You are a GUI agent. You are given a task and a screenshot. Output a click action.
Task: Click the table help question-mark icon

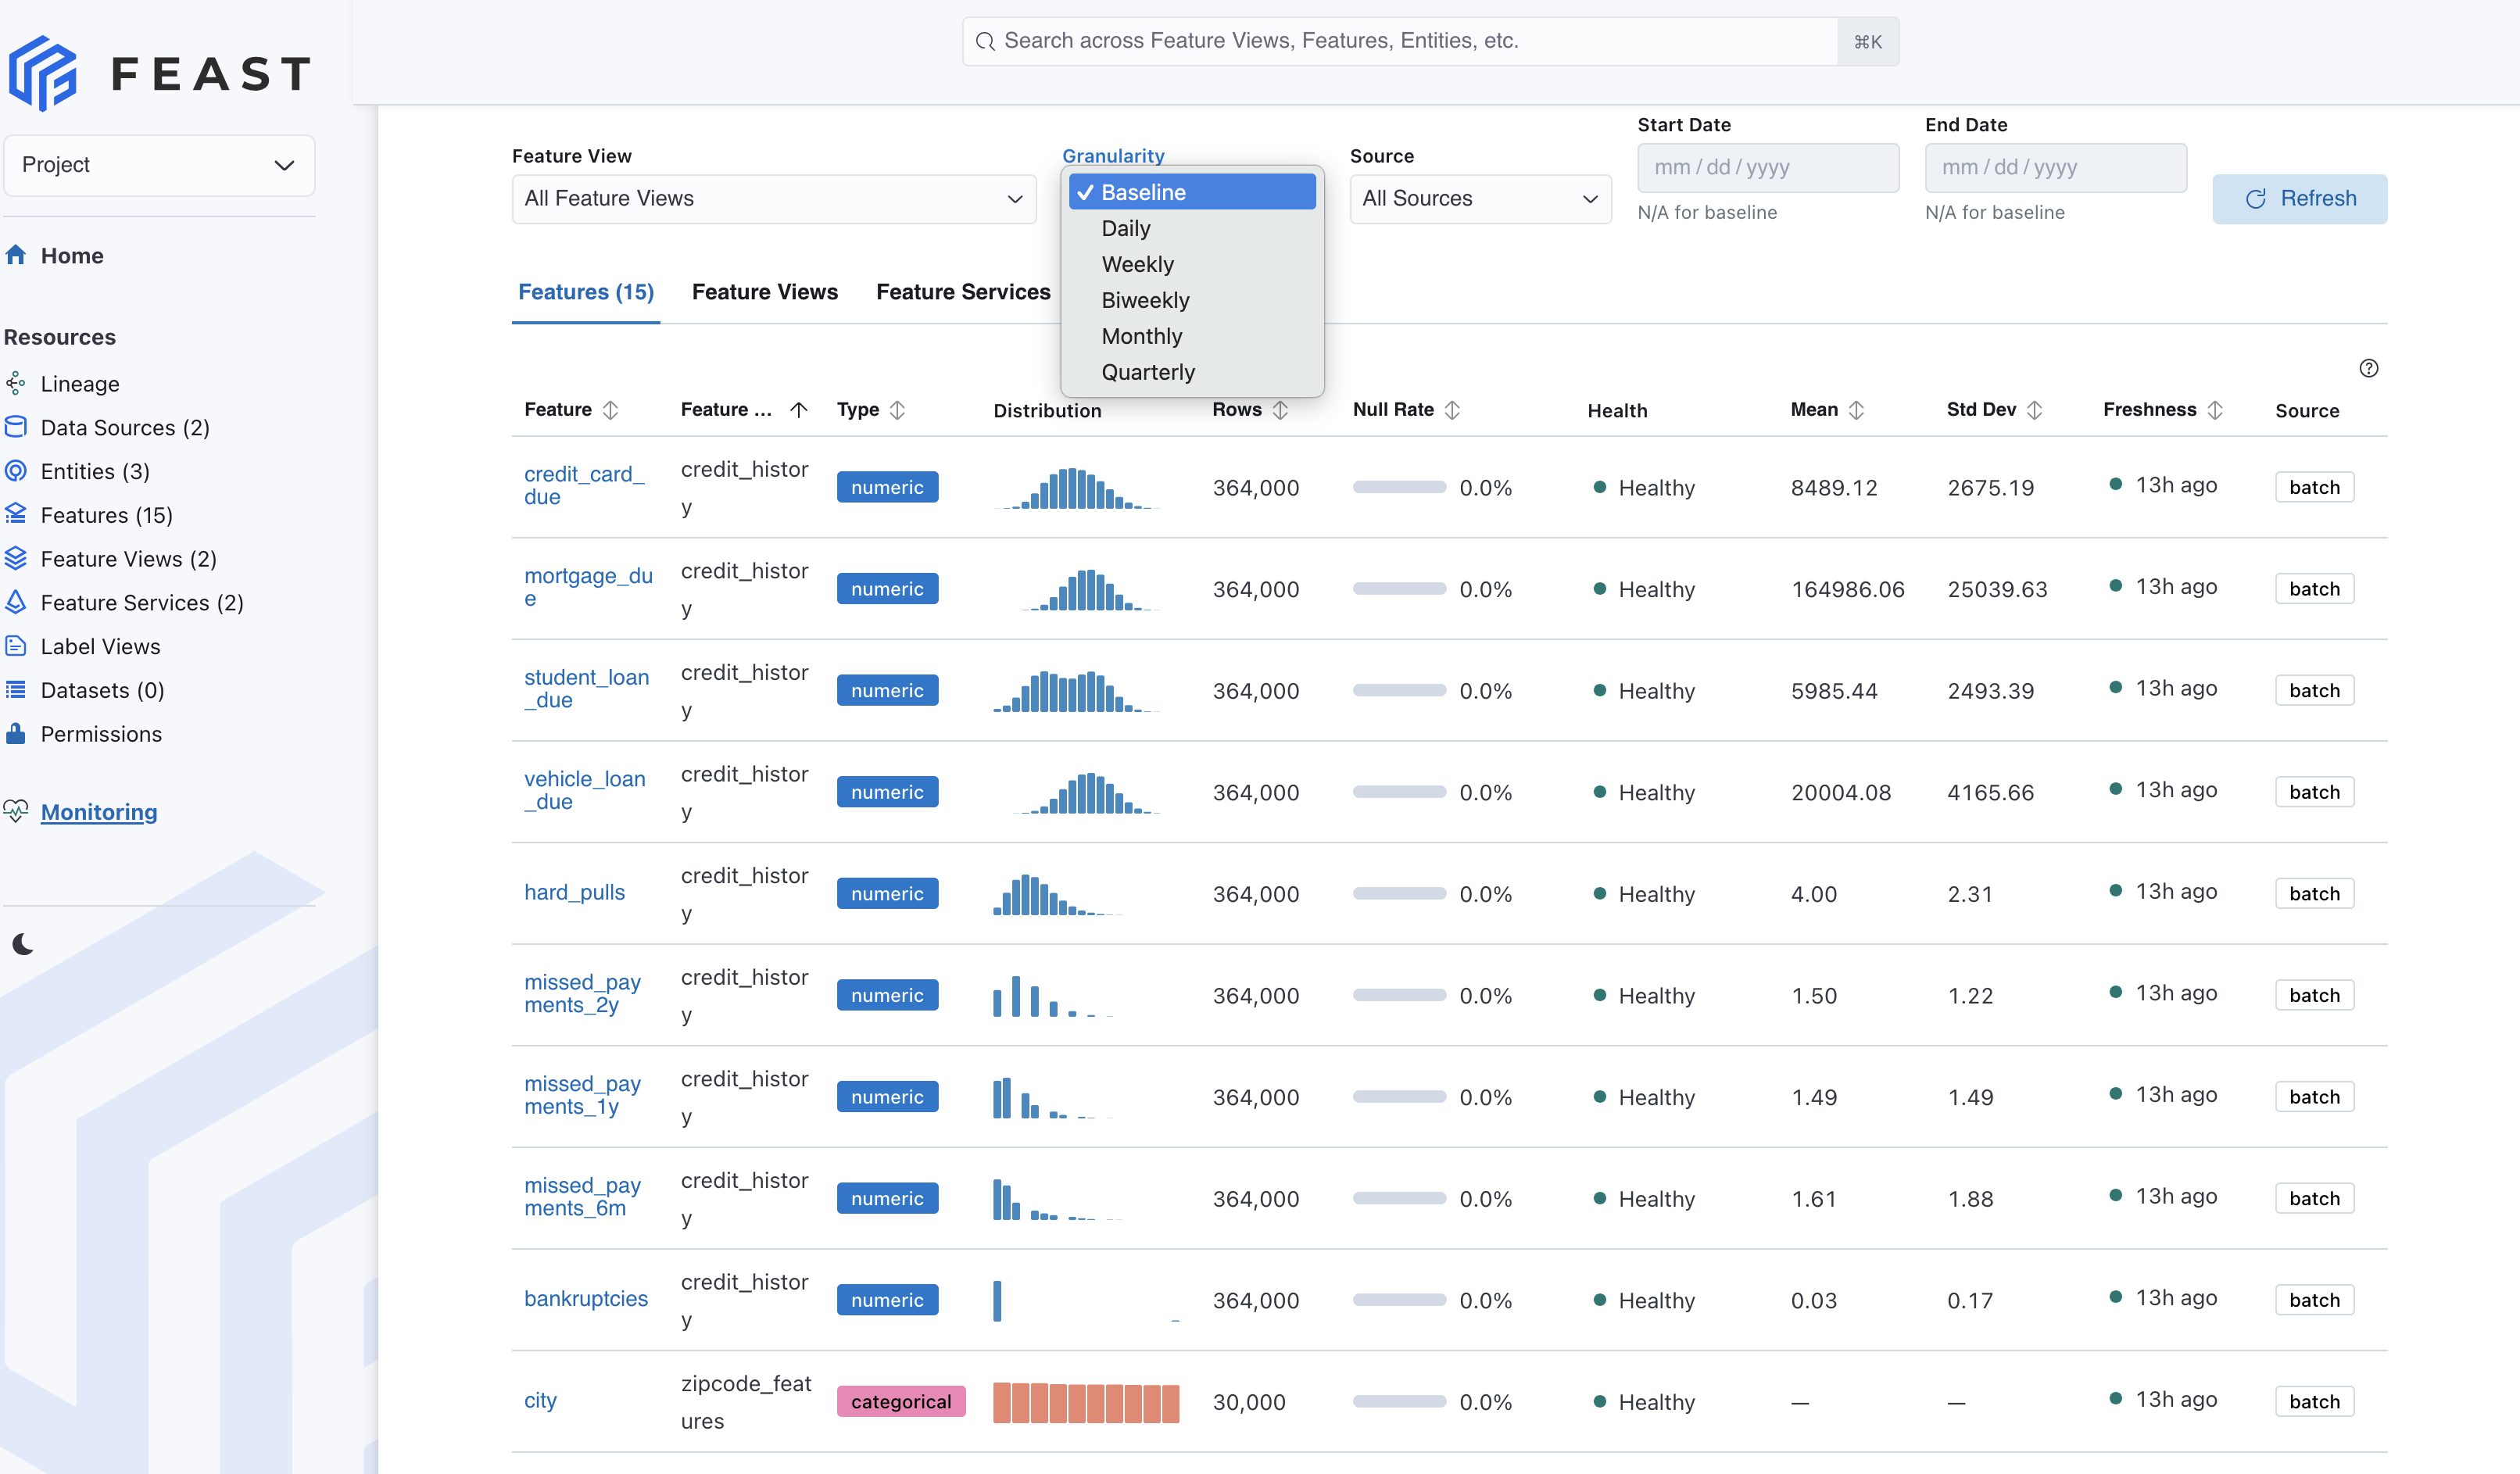click(2368, 368)
